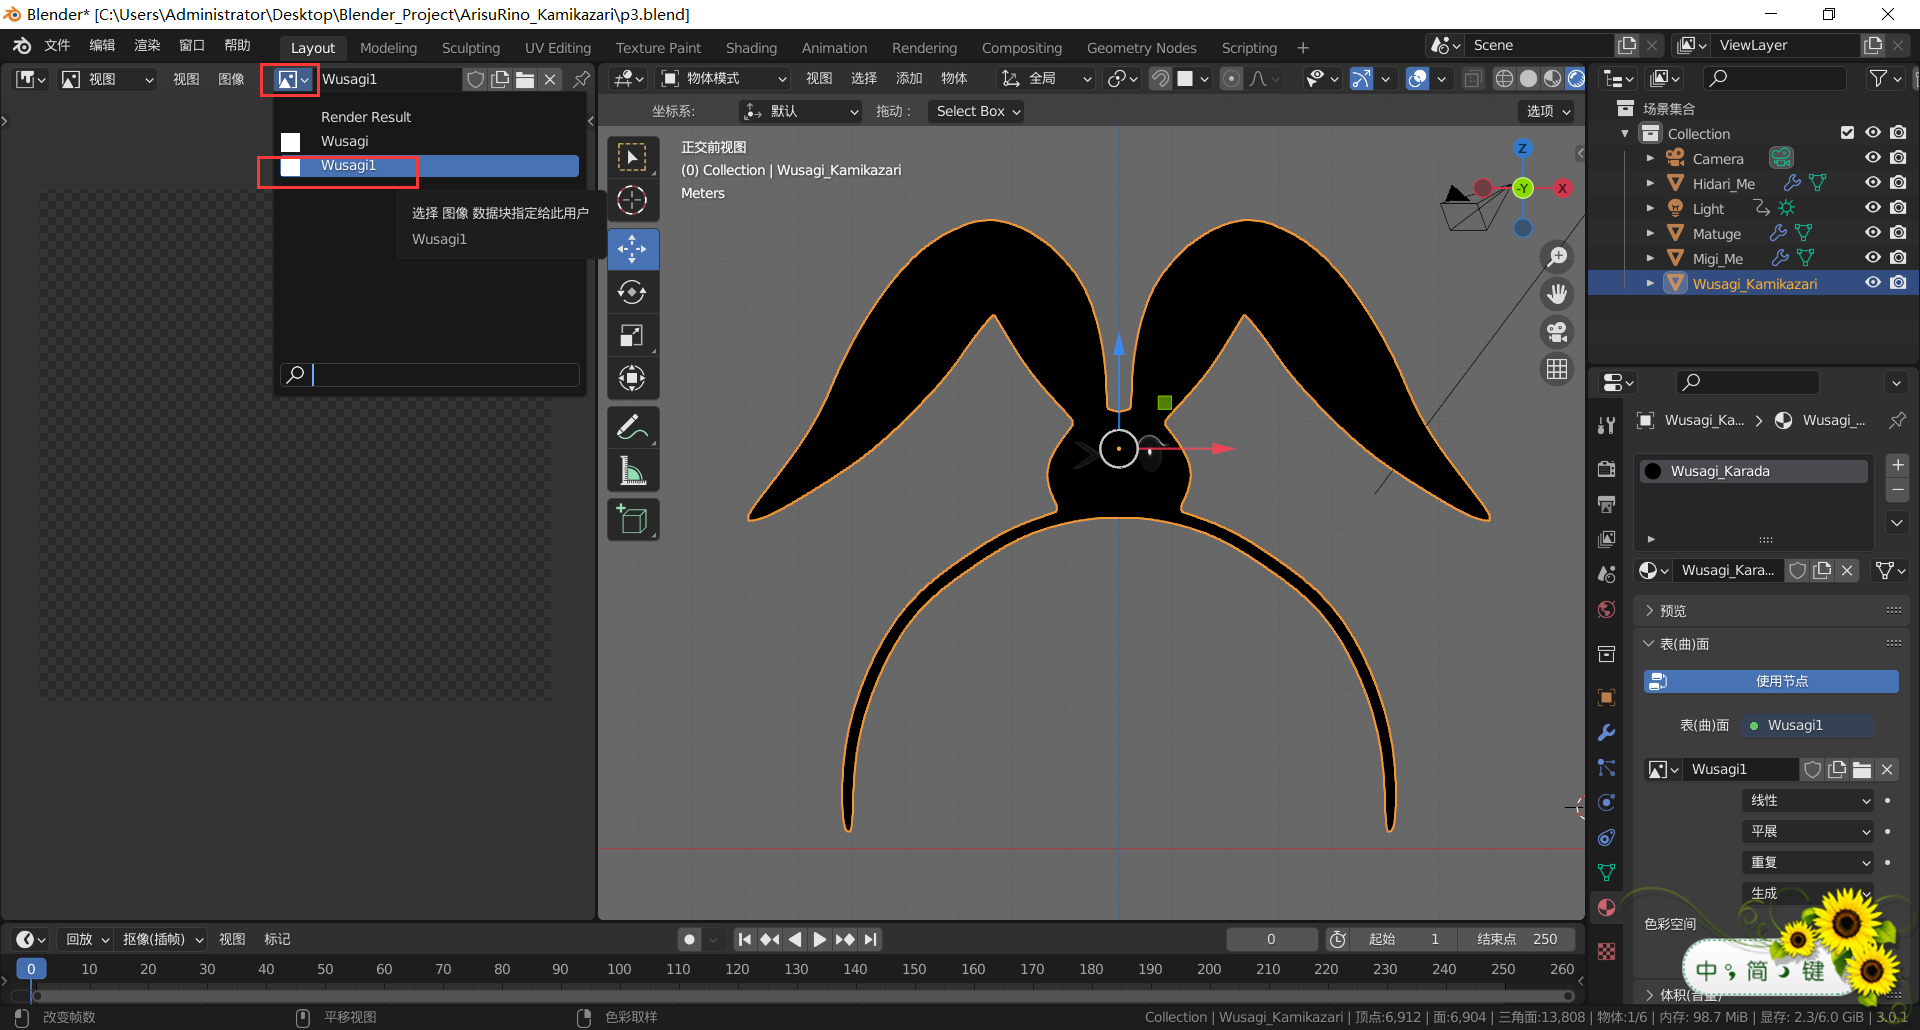Choose Wusagi from the image list
The height and width of the screenshot is (1030, 1920).
(345, 141)
